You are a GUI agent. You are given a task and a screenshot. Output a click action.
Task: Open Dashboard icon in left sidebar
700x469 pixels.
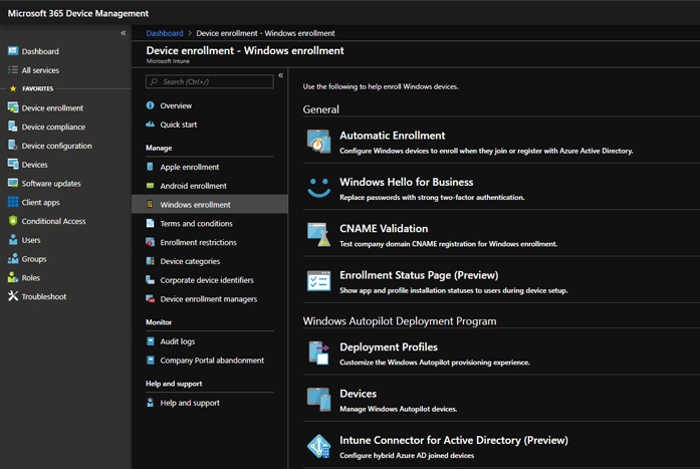13,51
